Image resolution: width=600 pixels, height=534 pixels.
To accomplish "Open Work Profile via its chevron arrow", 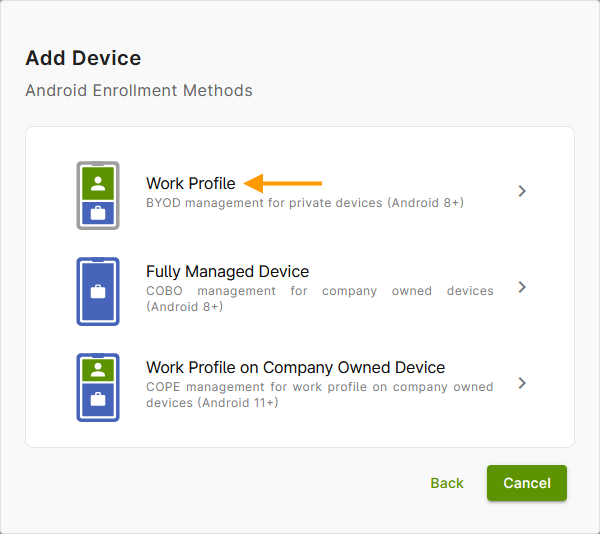I will (522, 191).
